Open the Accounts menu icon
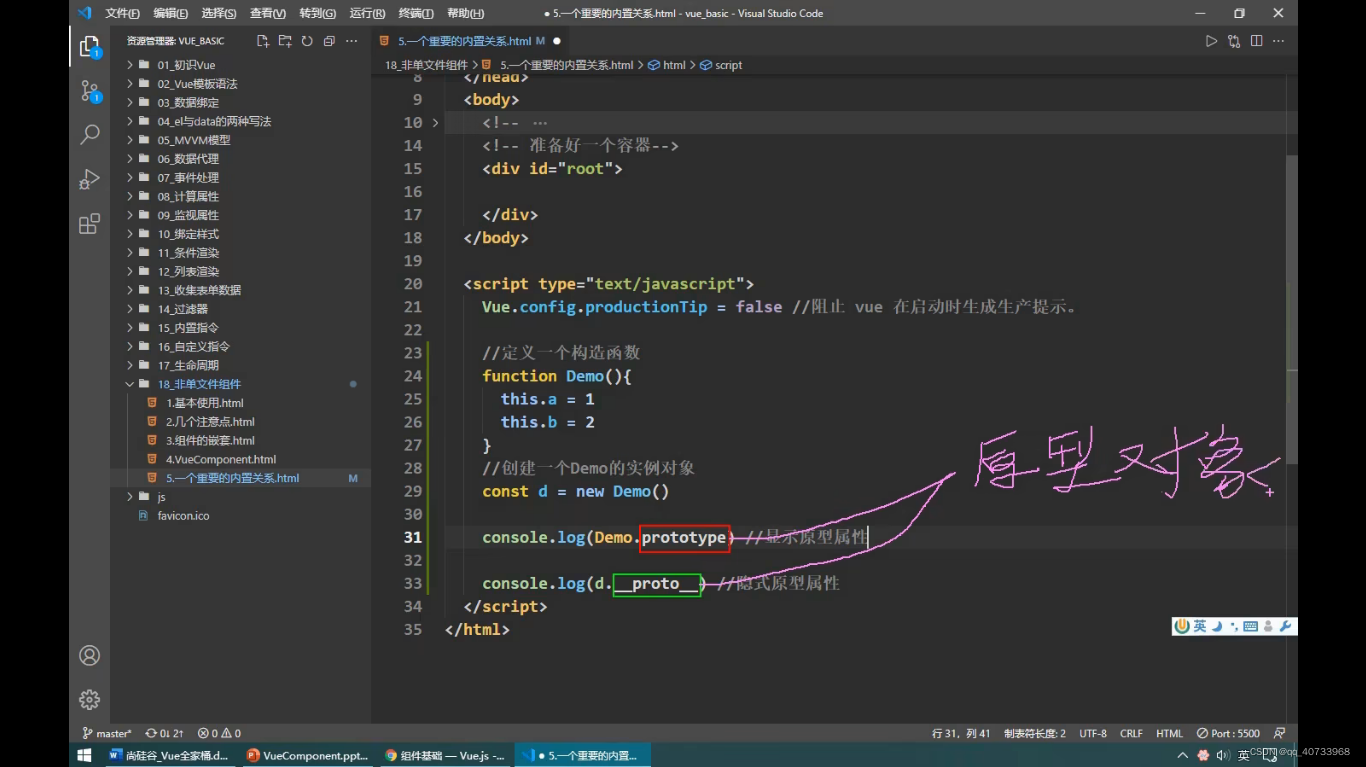1366x767 pixels. coord(89,656)
